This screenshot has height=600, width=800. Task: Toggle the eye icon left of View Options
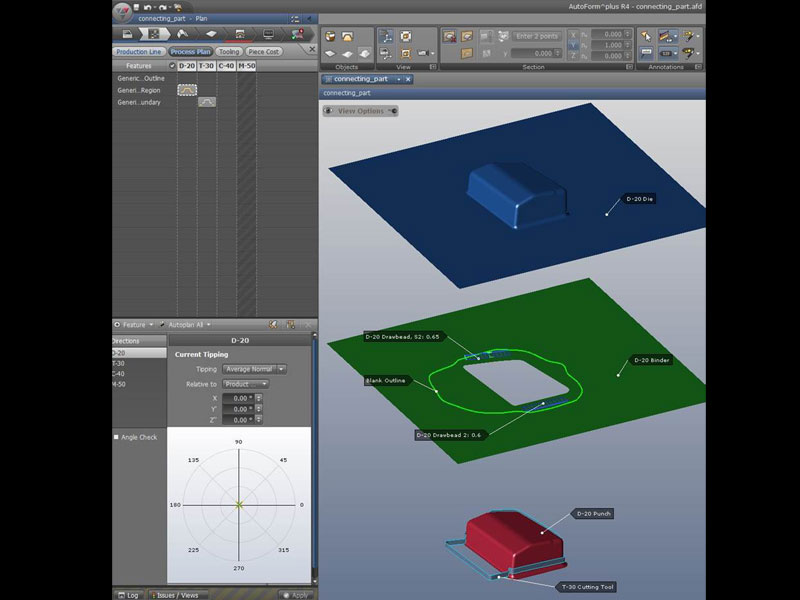(329, 111)
